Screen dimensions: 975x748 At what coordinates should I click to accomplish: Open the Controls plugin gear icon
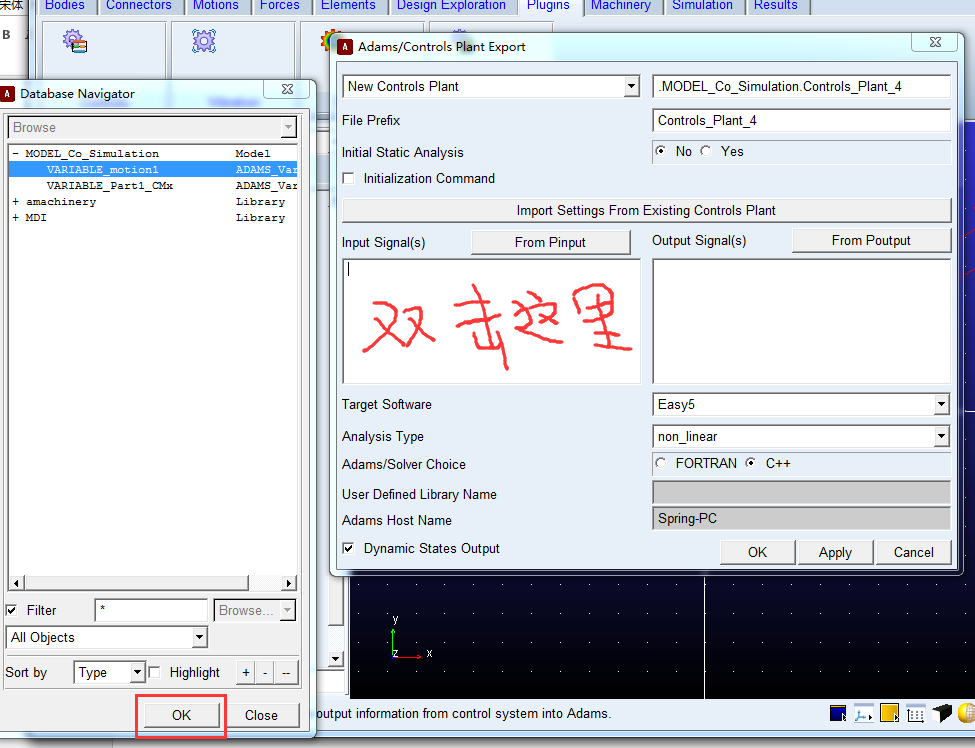[75, 41]
